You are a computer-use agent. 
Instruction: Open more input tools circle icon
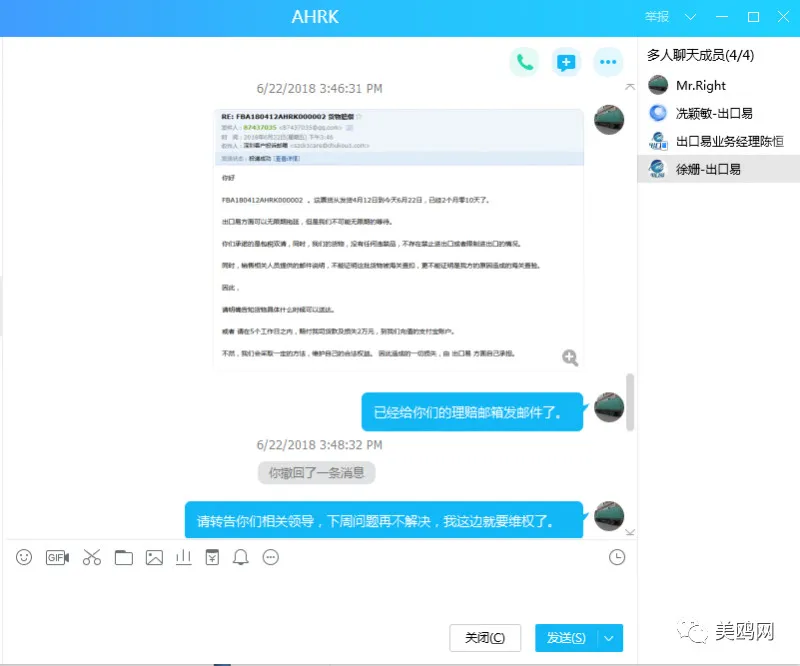coord(270,557)
